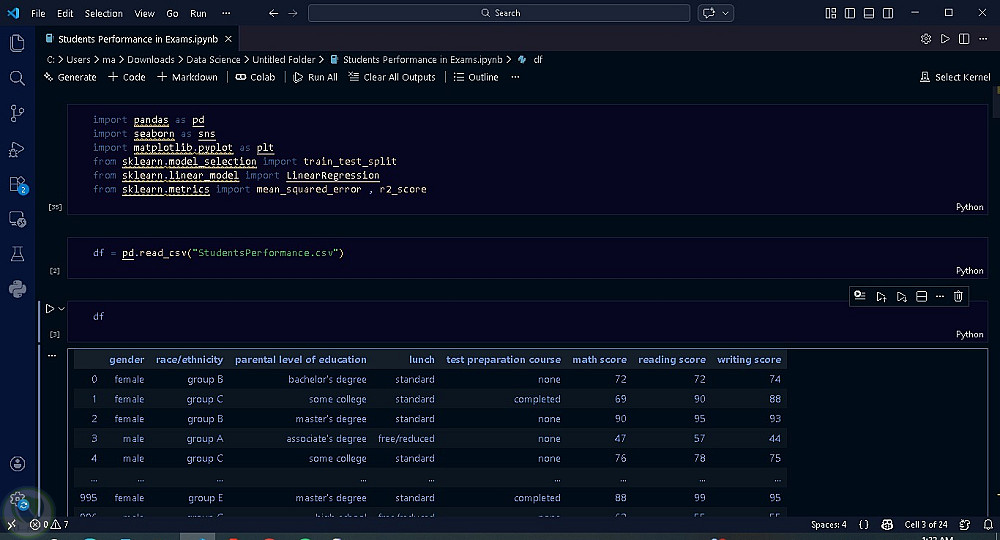Open notebook toolbar overflow ellipsis
The height and width of the screenshot is (540, 1000).
tap(515, 77)
